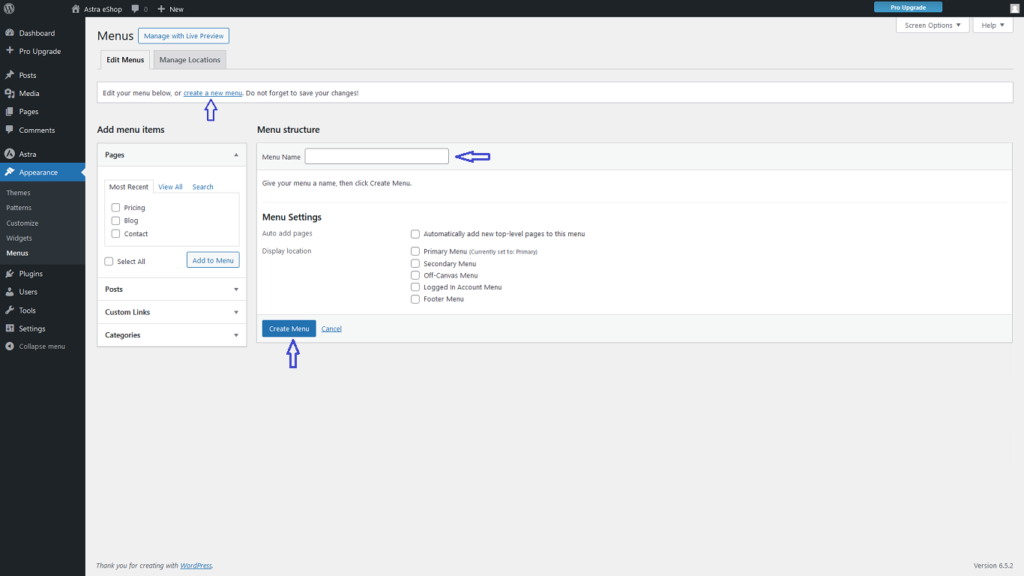
Task: Open the Screen Options dropdown
Action: click(x=932, y=25)
